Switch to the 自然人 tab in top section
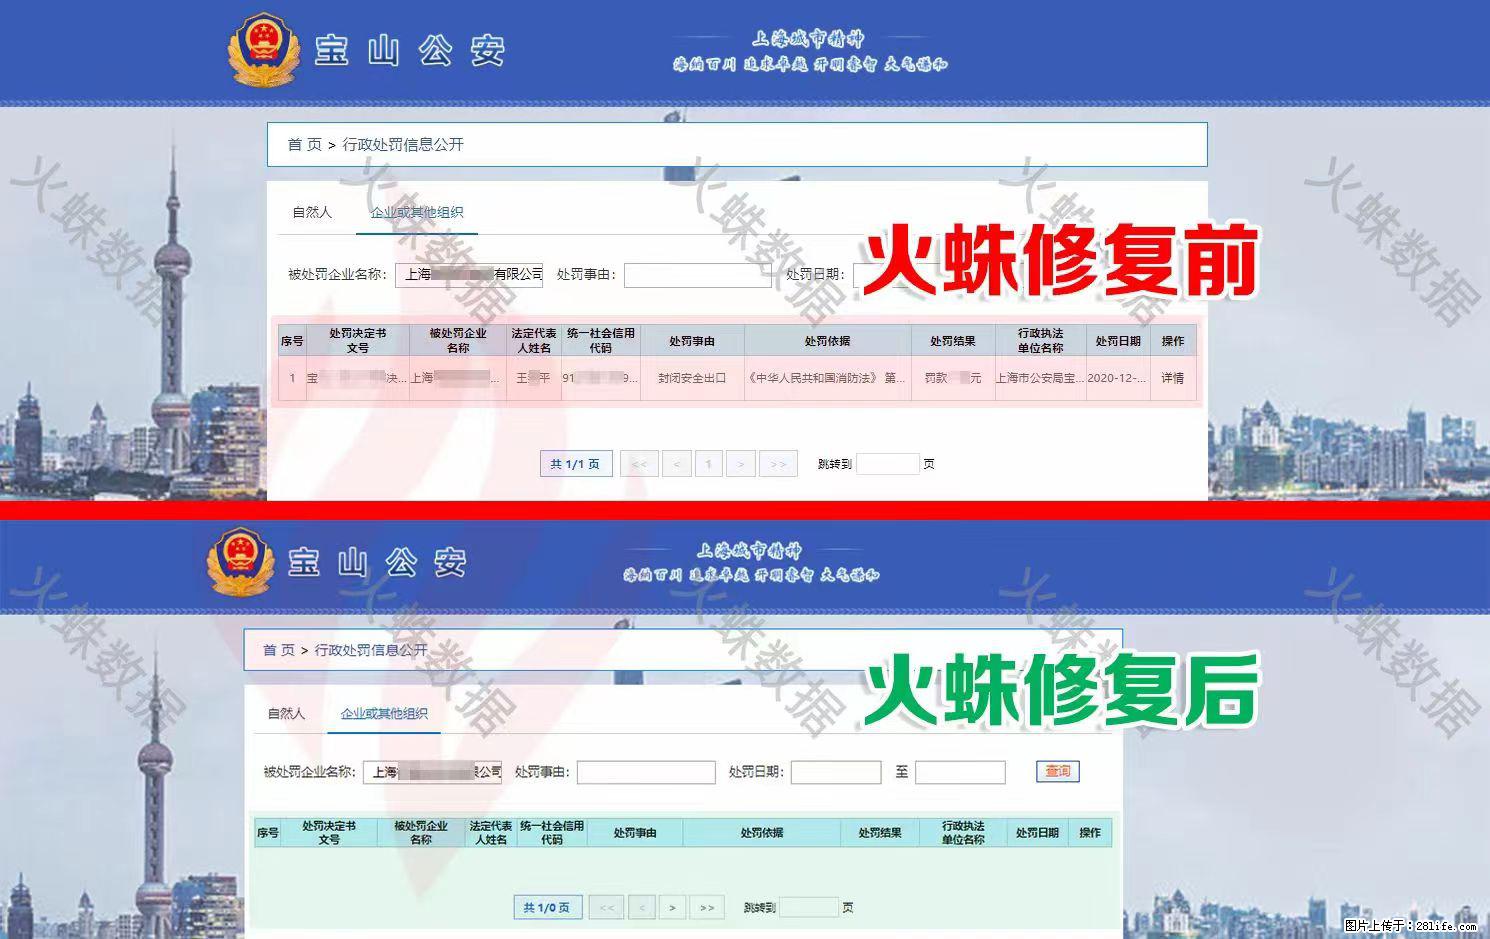Image resolution: width=1490 pixels, height=939 pixels. point(311,211)
